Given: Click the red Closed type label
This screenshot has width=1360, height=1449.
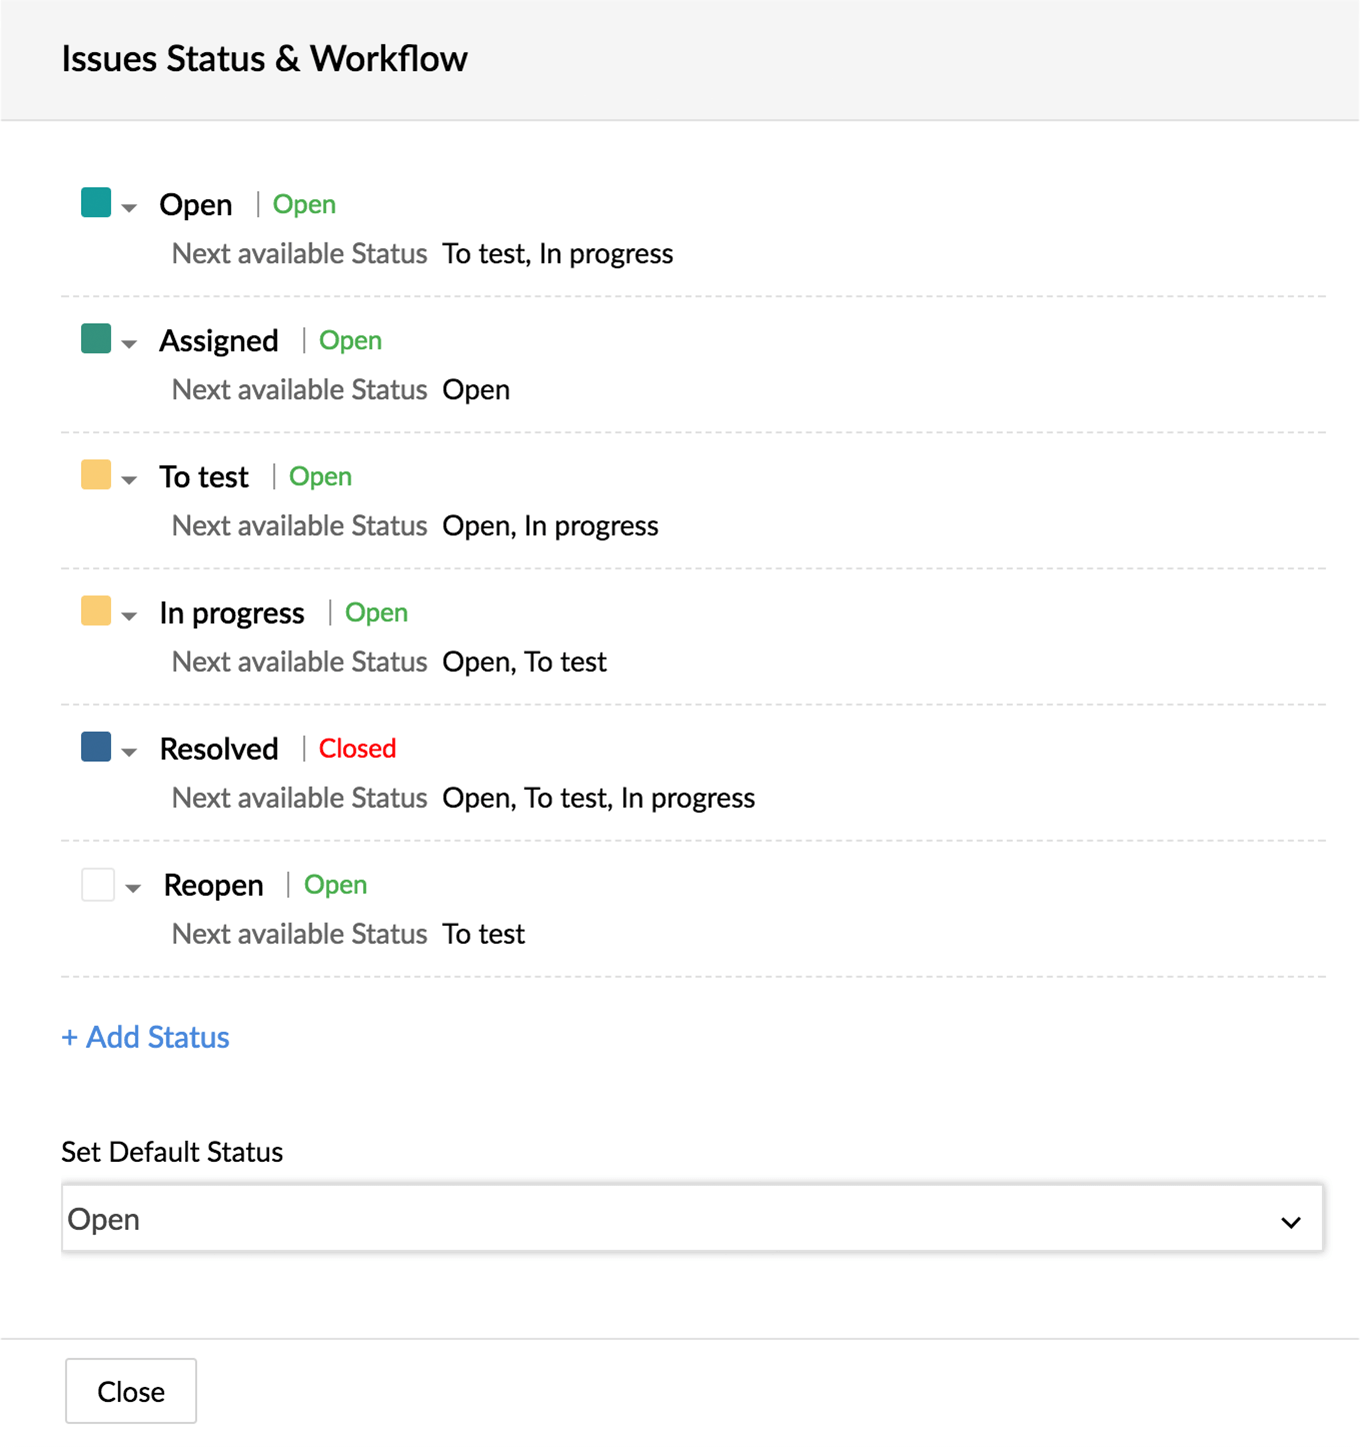Looking at the screenshot, I should (x=357, y=748).
